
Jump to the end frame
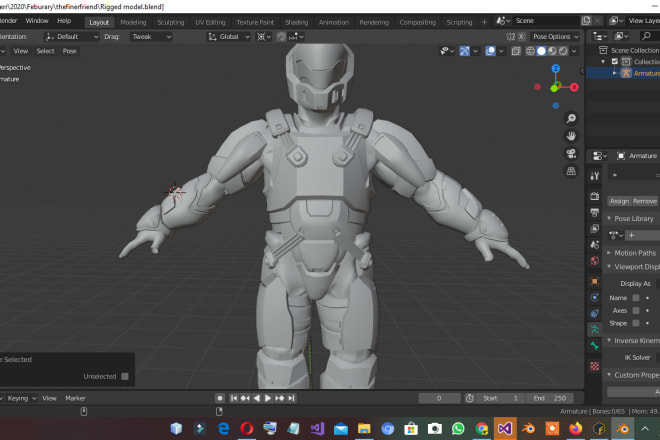291,398
